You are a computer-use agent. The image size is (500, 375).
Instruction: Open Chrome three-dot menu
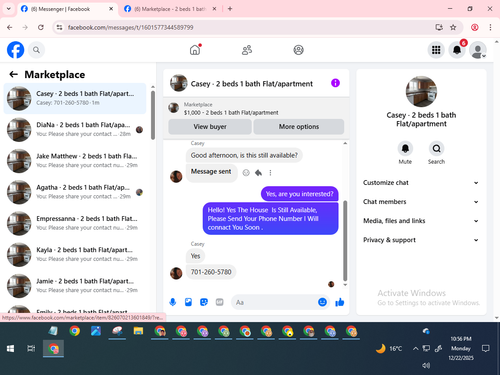490,27
